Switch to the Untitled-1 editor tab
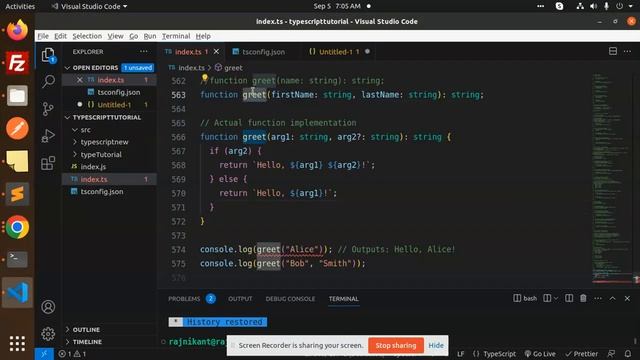640x360 pixels. click(339, 52)
